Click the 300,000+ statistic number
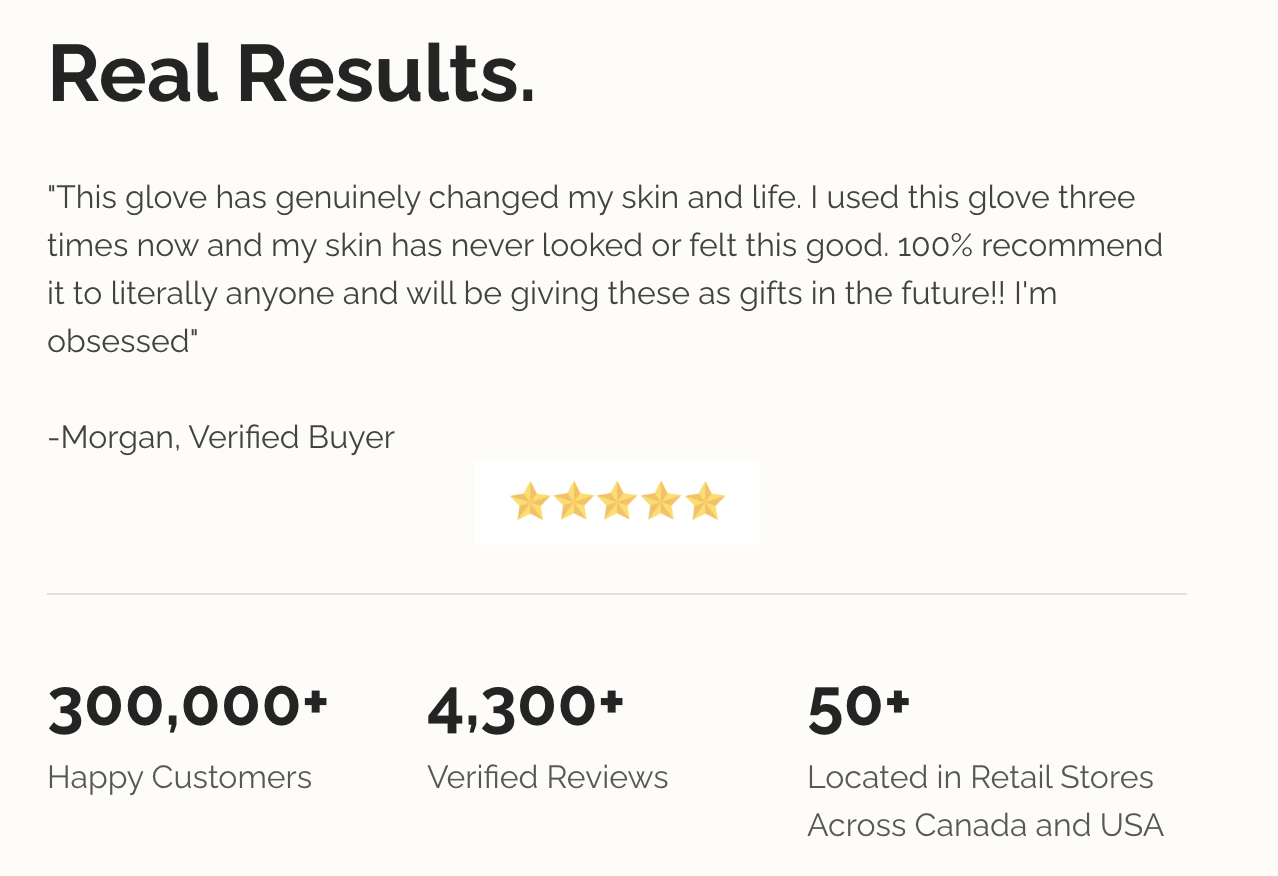Screen dimensions: 1278x876 coord(188,709)
